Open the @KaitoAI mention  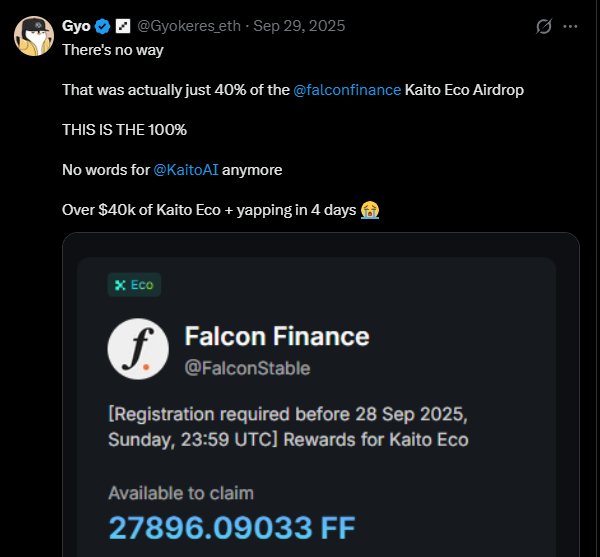click(x=185, y=170)
